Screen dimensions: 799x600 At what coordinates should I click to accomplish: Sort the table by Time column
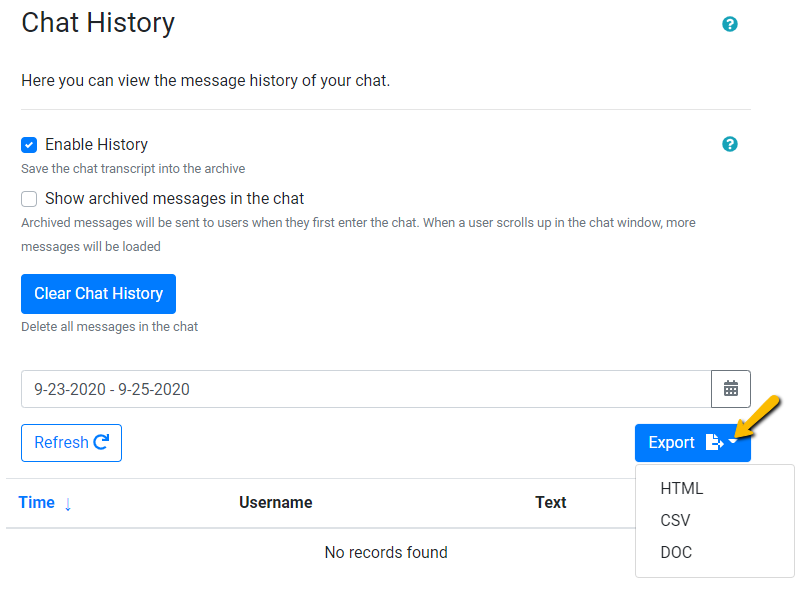click(37, 503)
